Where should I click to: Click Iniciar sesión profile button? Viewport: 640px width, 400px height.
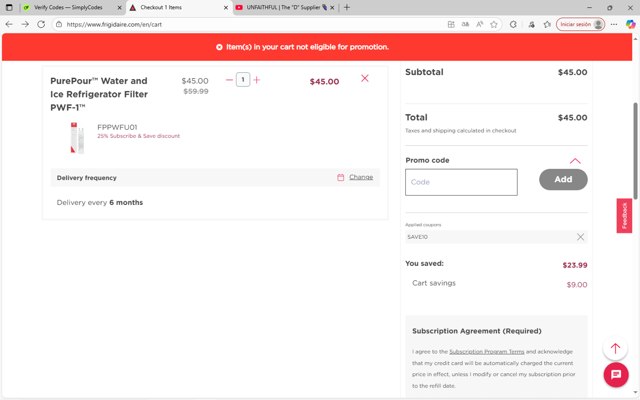[580, 24]
